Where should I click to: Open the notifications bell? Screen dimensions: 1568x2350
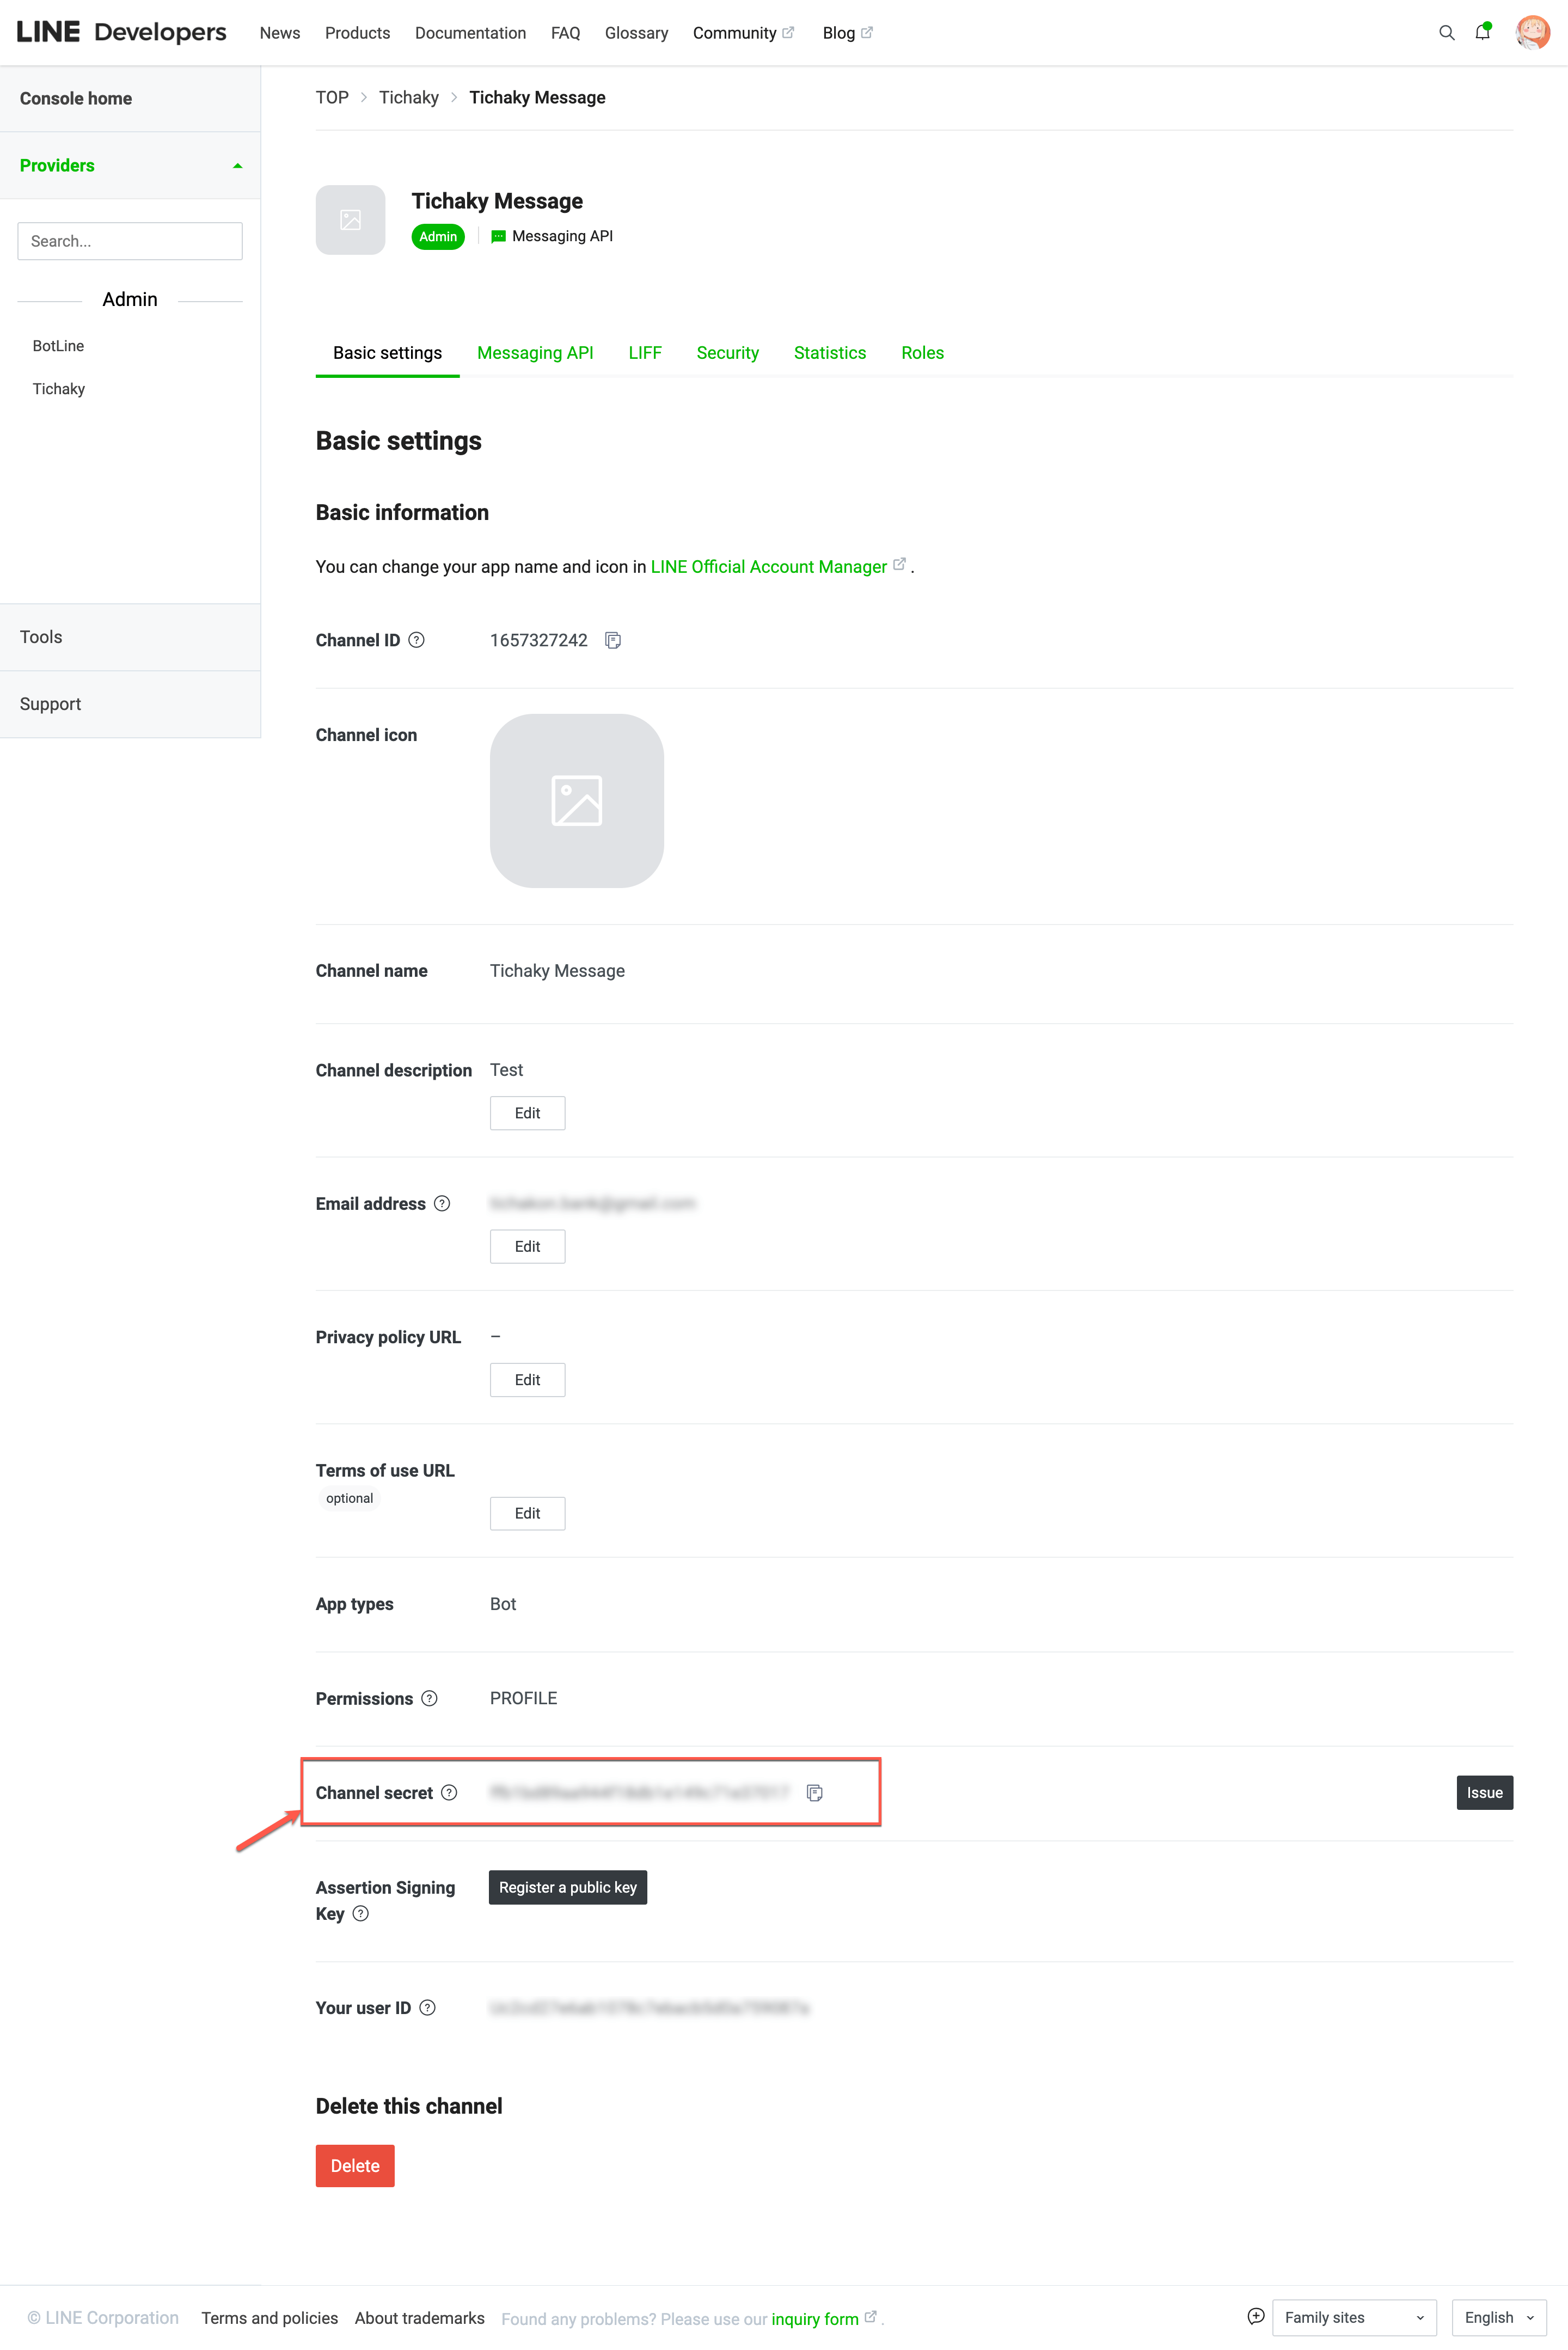click(1482, 32)
